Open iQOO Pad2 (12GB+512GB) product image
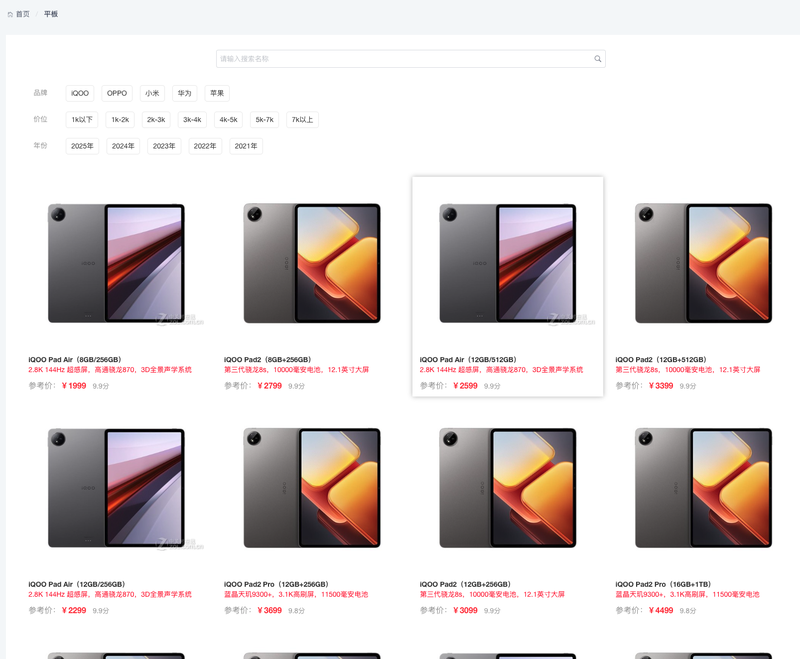 [704, 263]
